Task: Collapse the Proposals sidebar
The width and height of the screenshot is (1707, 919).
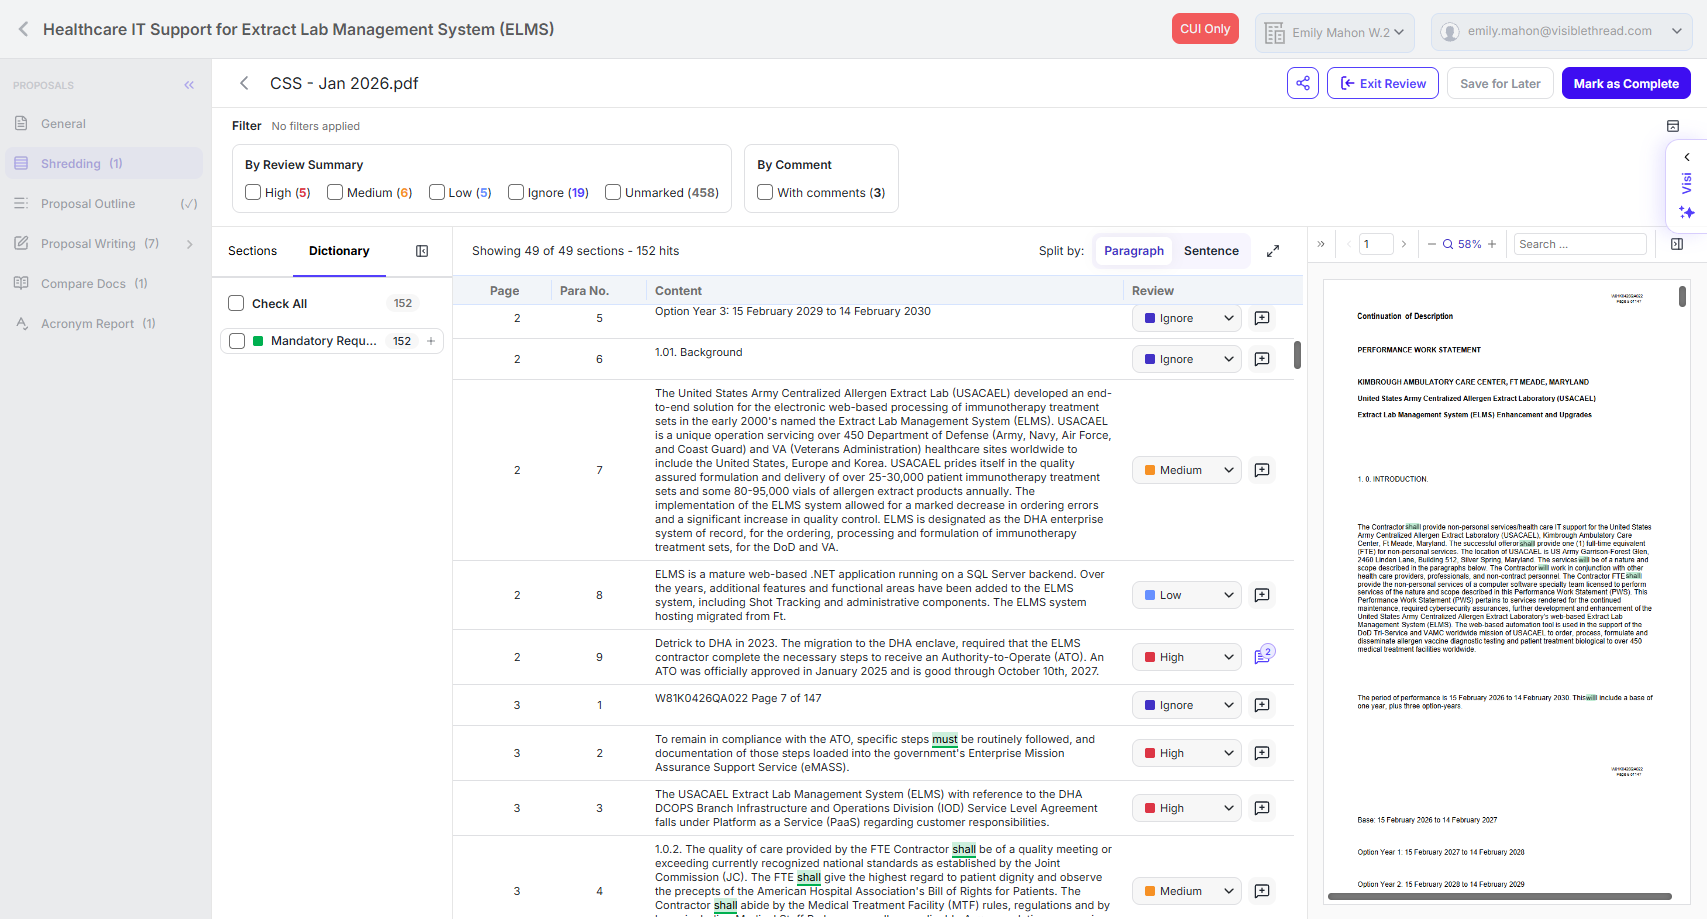Action: [189, 85]
